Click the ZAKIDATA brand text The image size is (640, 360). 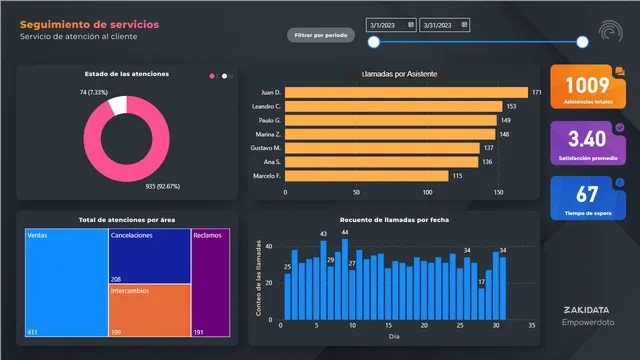587,310
